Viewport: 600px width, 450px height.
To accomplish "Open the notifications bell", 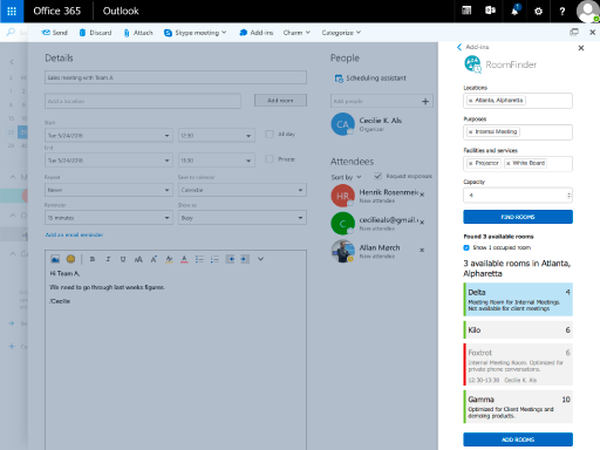I will 515,11.
